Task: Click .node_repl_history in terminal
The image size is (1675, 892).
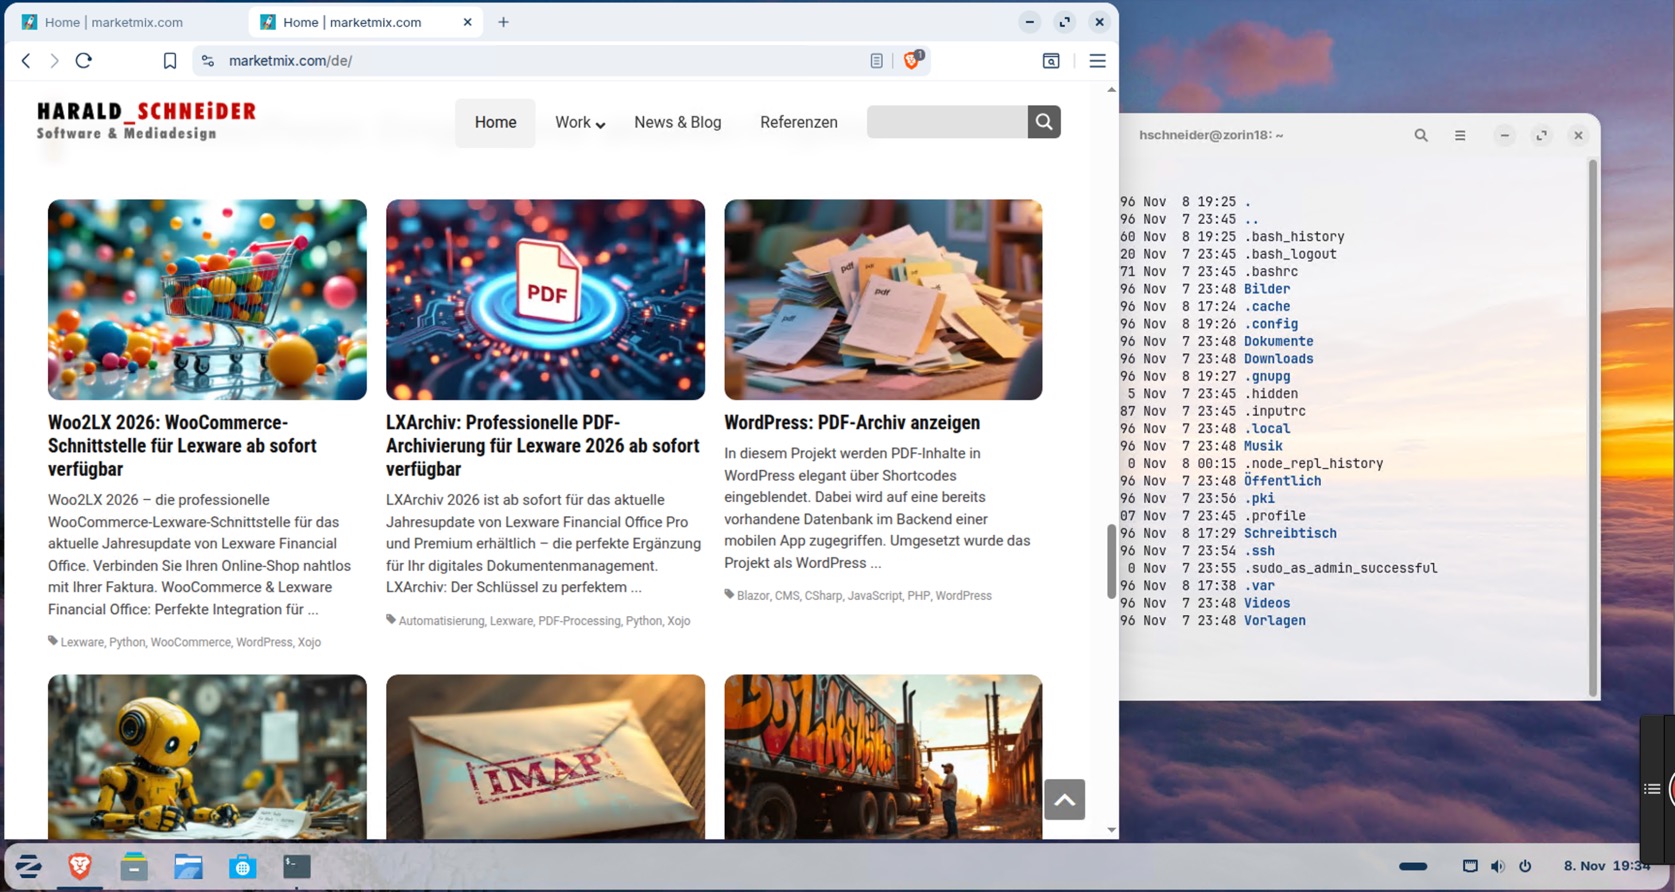Action: click(x=1313, y=464)
